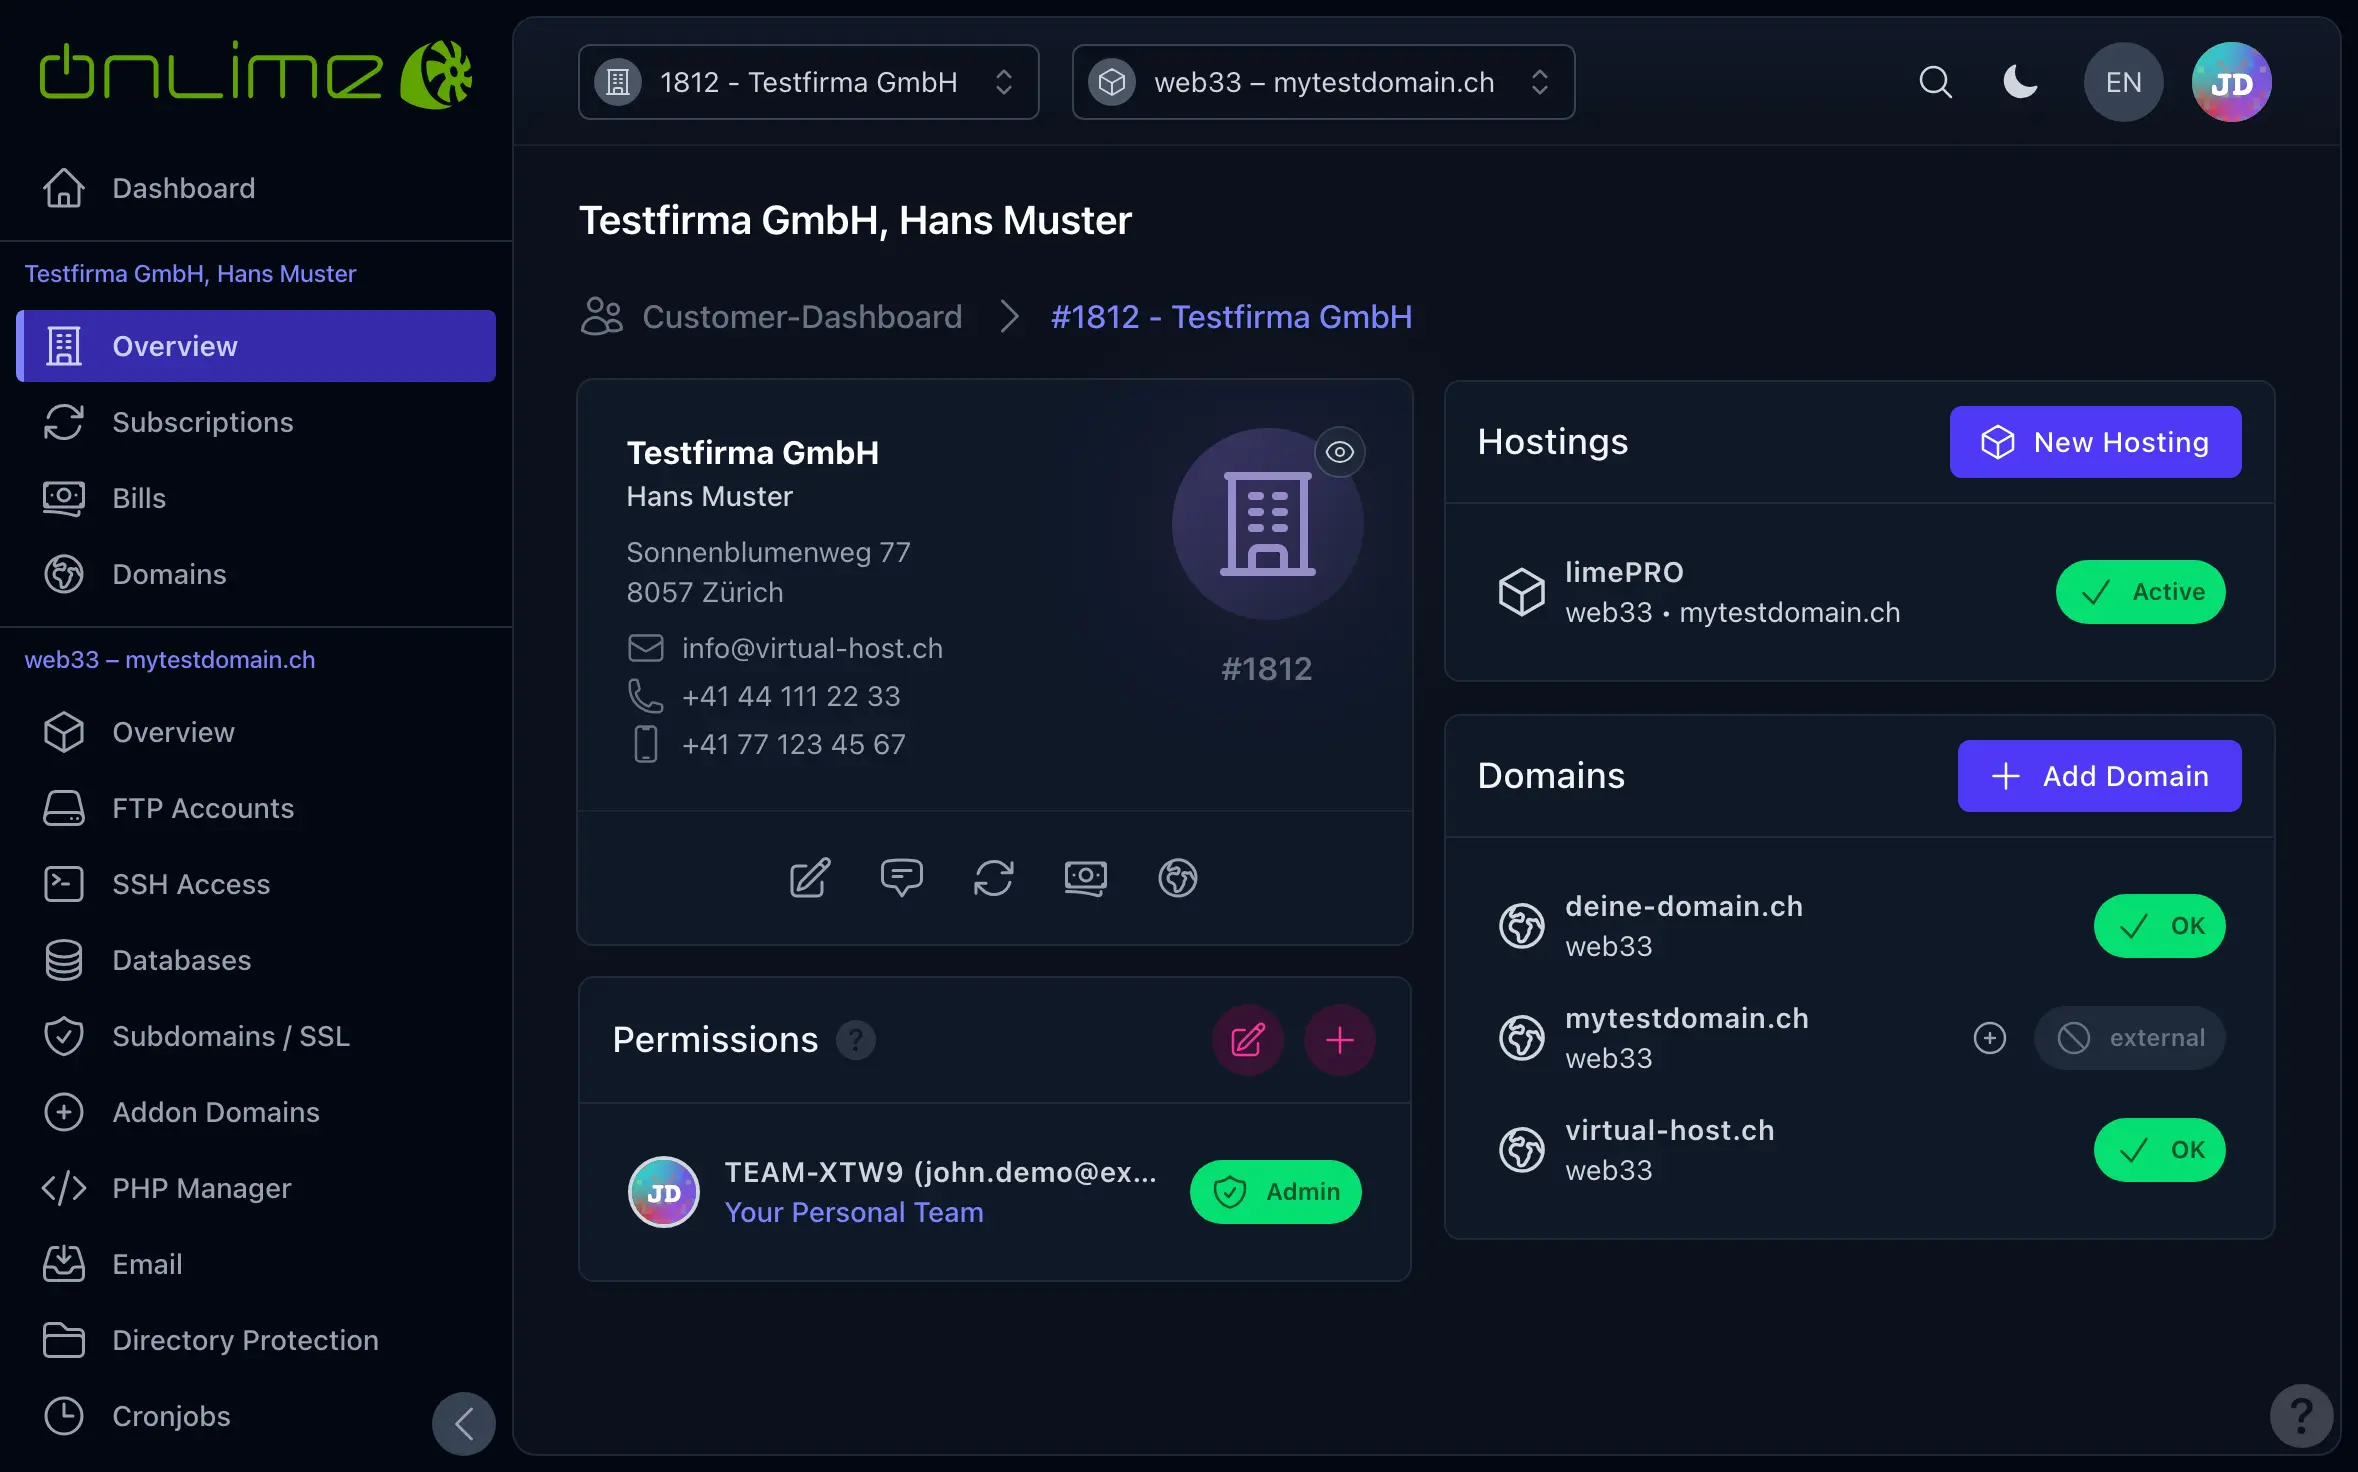Open SSH Access section
Viewport: 2358px width, 1472px height.
256,884
